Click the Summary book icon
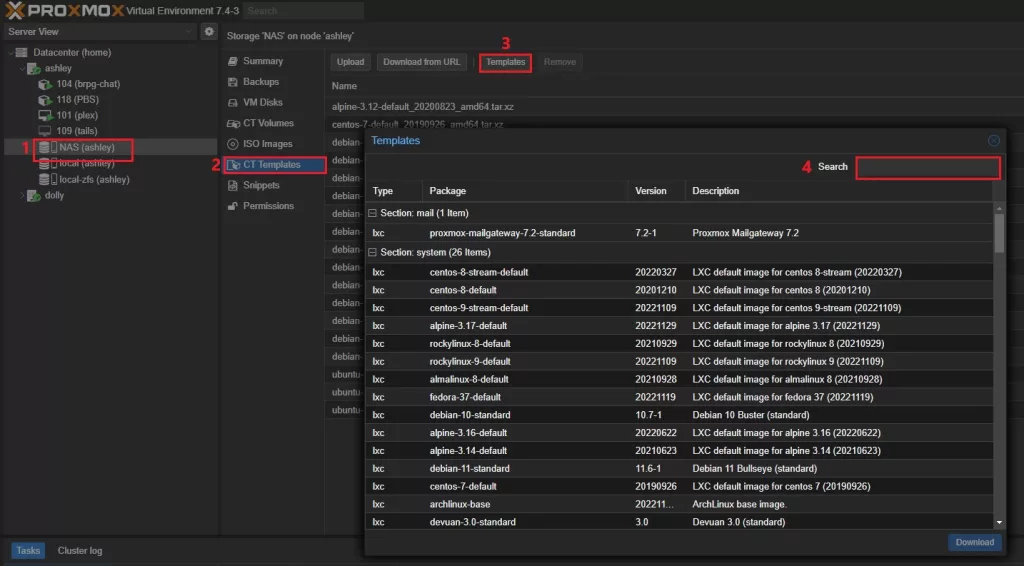Image resolution: width=1024 pixels, height=566 pixels. [x=232, y=61]
